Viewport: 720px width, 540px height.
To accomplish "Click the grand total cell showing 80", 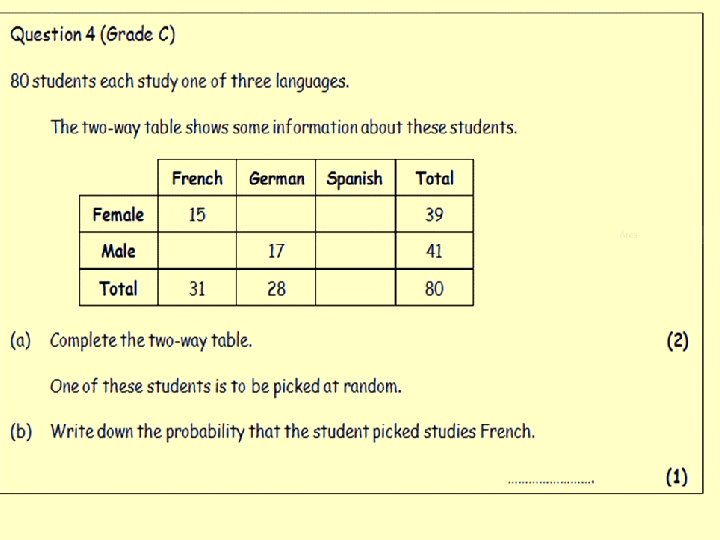I will pos(434,288).
